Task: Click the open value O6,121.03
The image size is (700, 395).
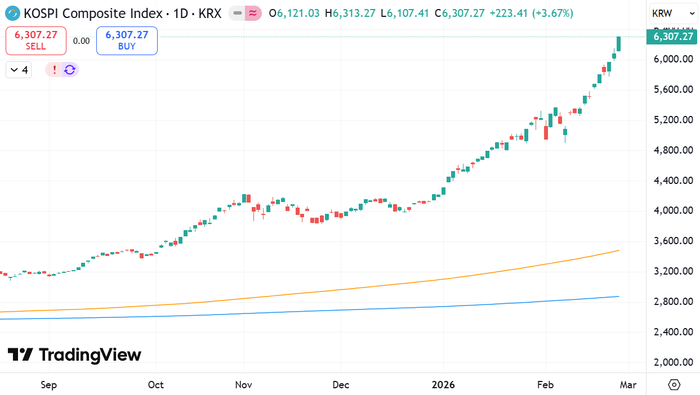Action: [x=294, y=13]
